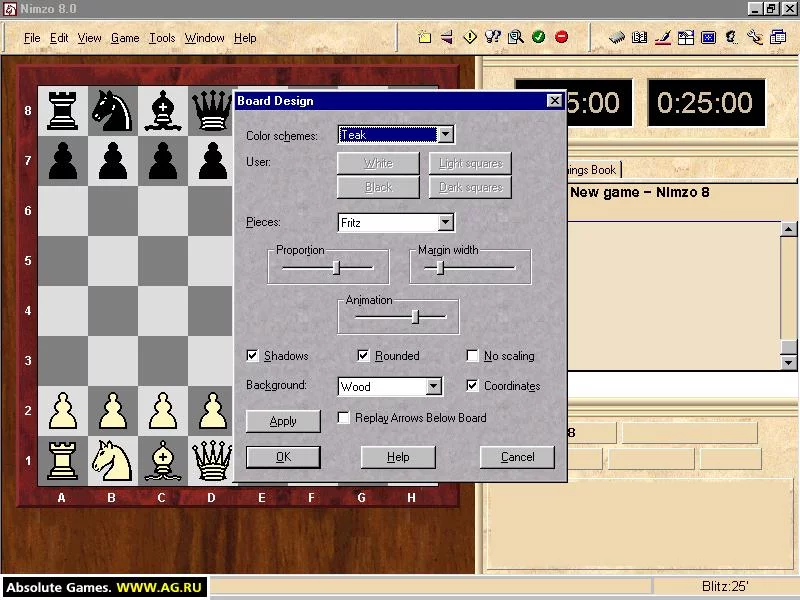
Task: Click the chip engine icon
Action: click(x=616, y=37)
